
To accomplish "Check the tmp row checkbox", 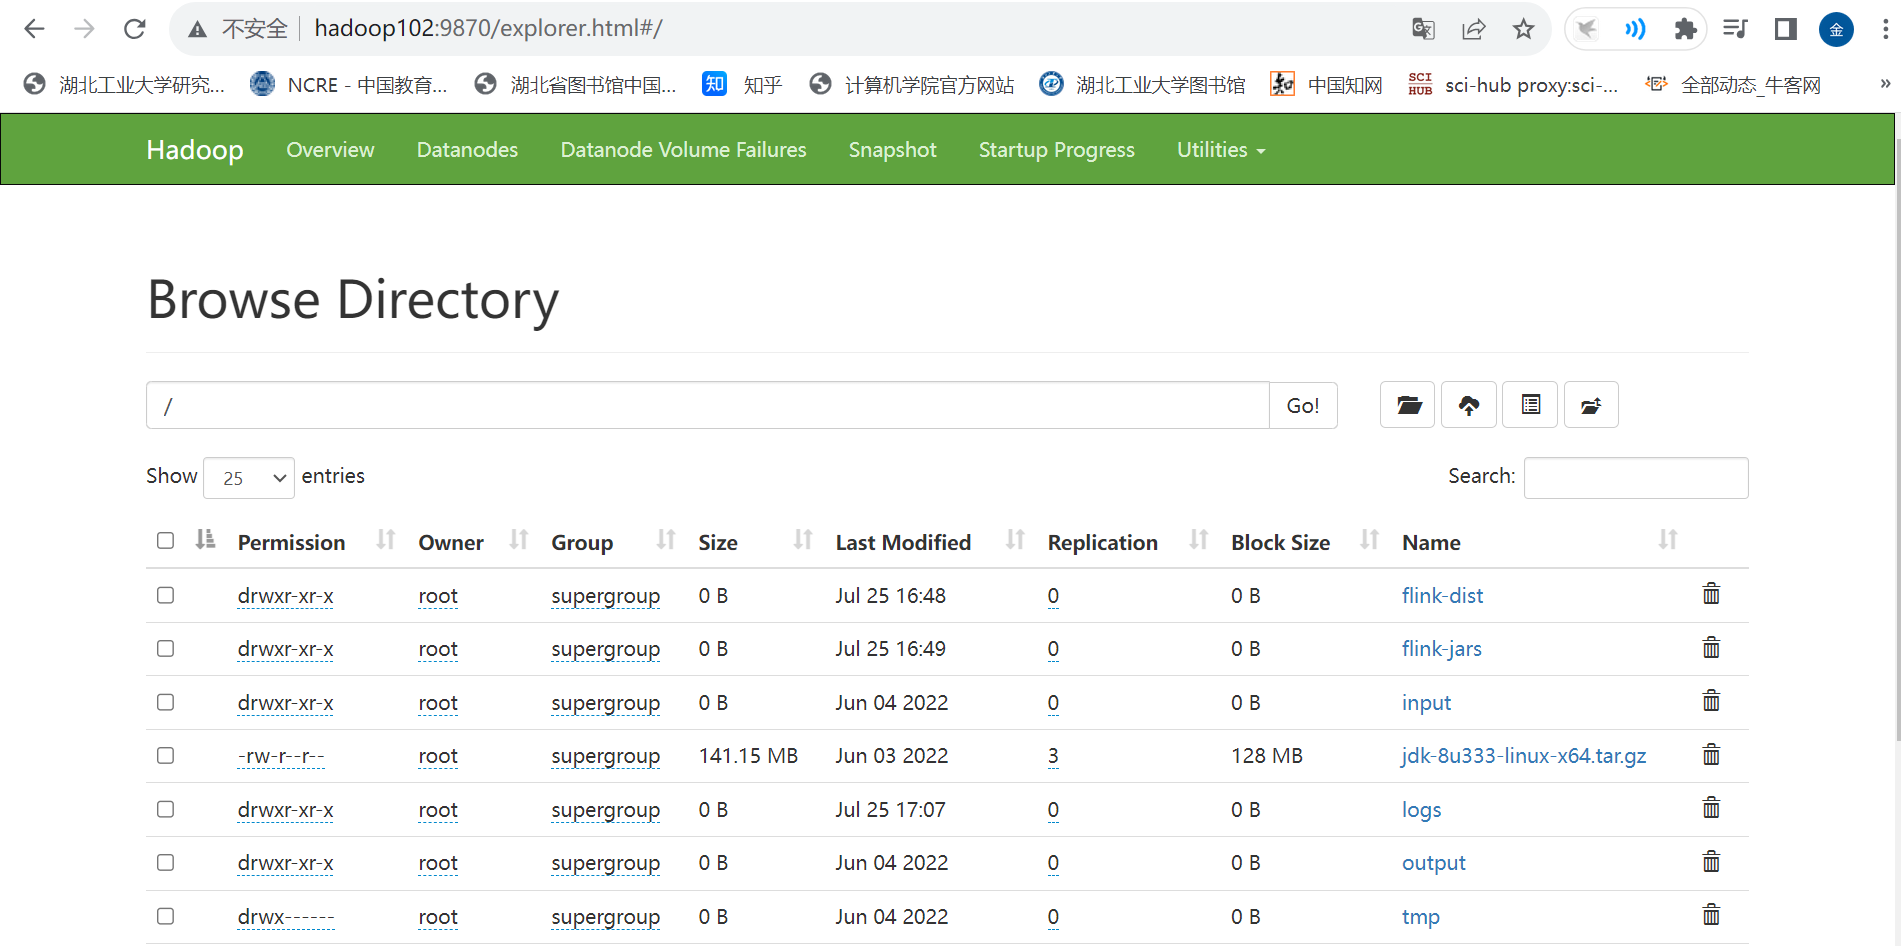I will coord(166,916).
